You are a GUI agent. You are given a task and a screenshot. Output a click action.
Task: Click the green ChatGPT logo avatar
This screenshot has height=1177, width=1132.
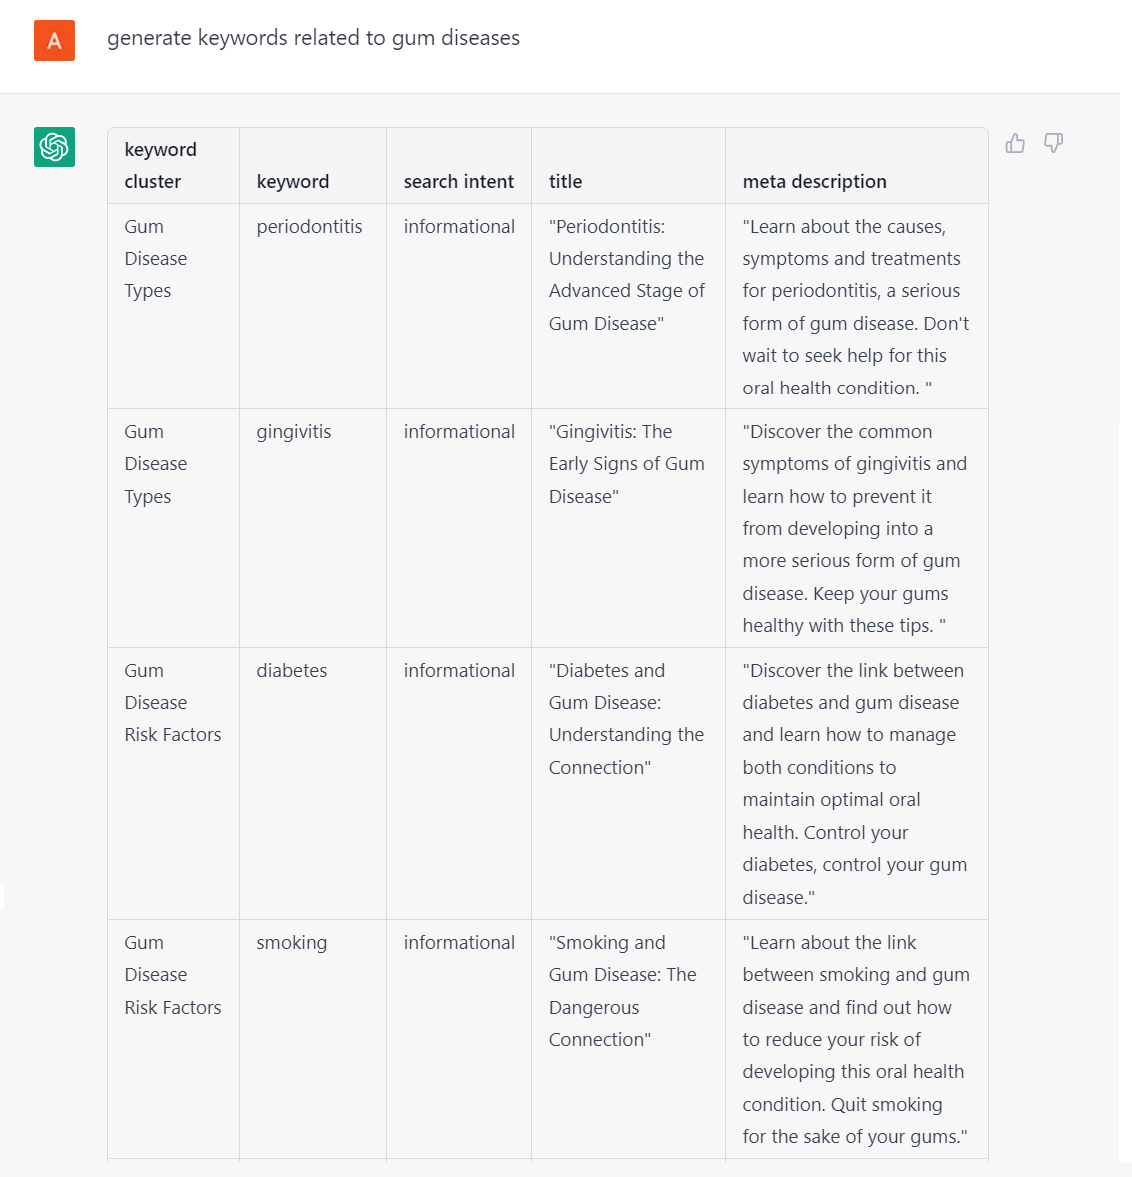[54, 147]
